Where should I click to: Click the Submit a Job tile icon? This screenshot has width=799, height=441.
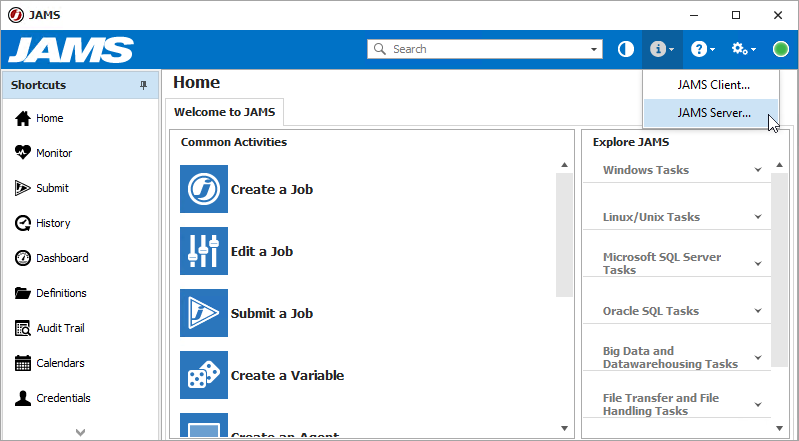pos(204,313)
